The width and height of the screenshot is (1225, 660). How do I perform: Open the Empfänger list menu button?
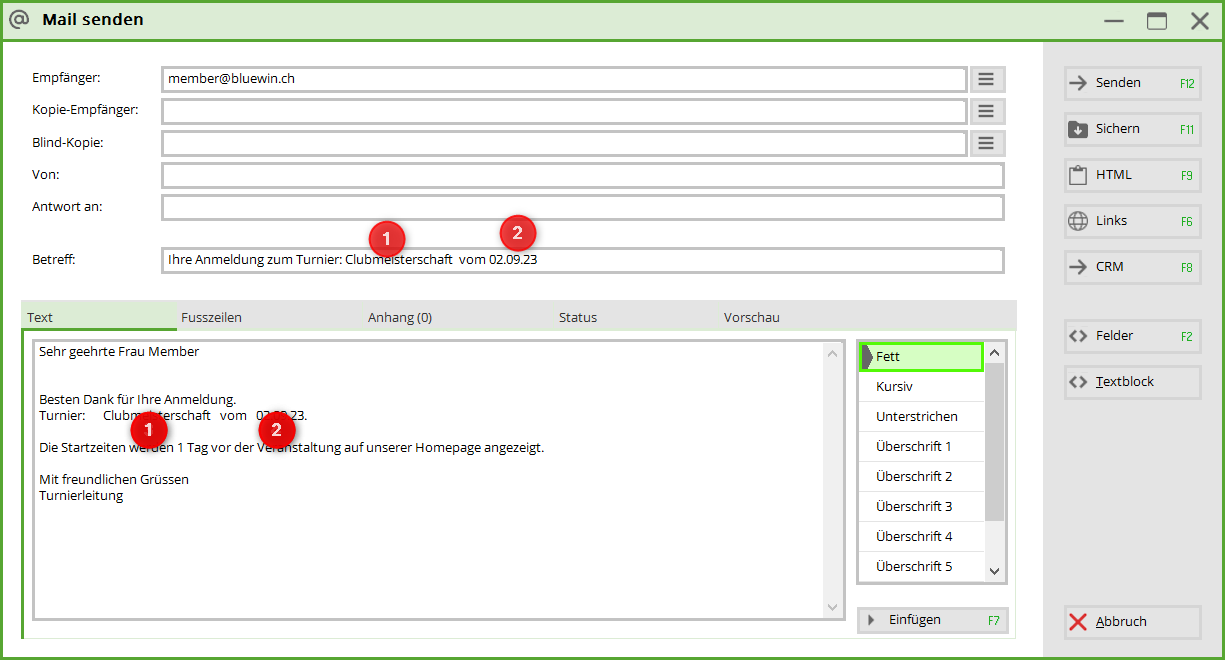(x=986, y=79)
